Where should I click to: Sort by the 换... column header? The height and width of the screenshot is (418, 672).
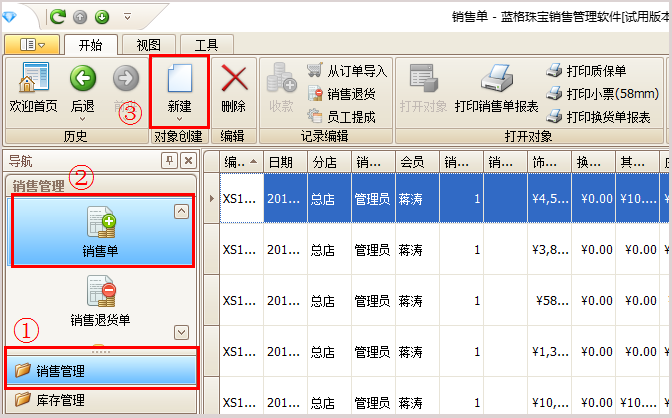pyautogui.click(x=593, y=162)
